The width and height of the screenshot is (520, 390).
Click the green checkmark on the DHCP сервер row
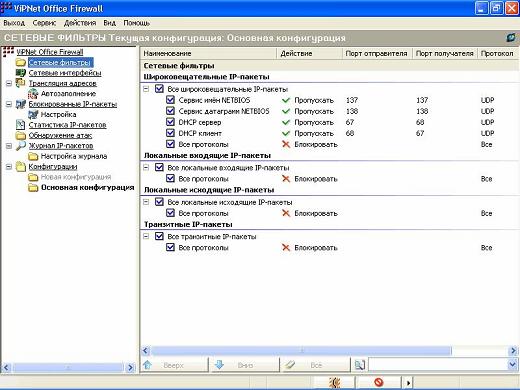(286, 122)
